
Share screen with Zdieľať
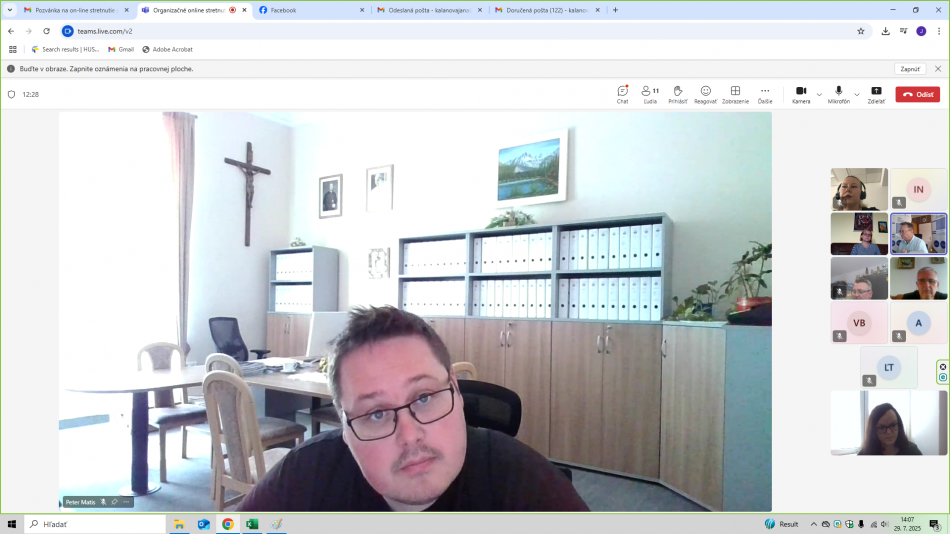click(x=876, y=95)
